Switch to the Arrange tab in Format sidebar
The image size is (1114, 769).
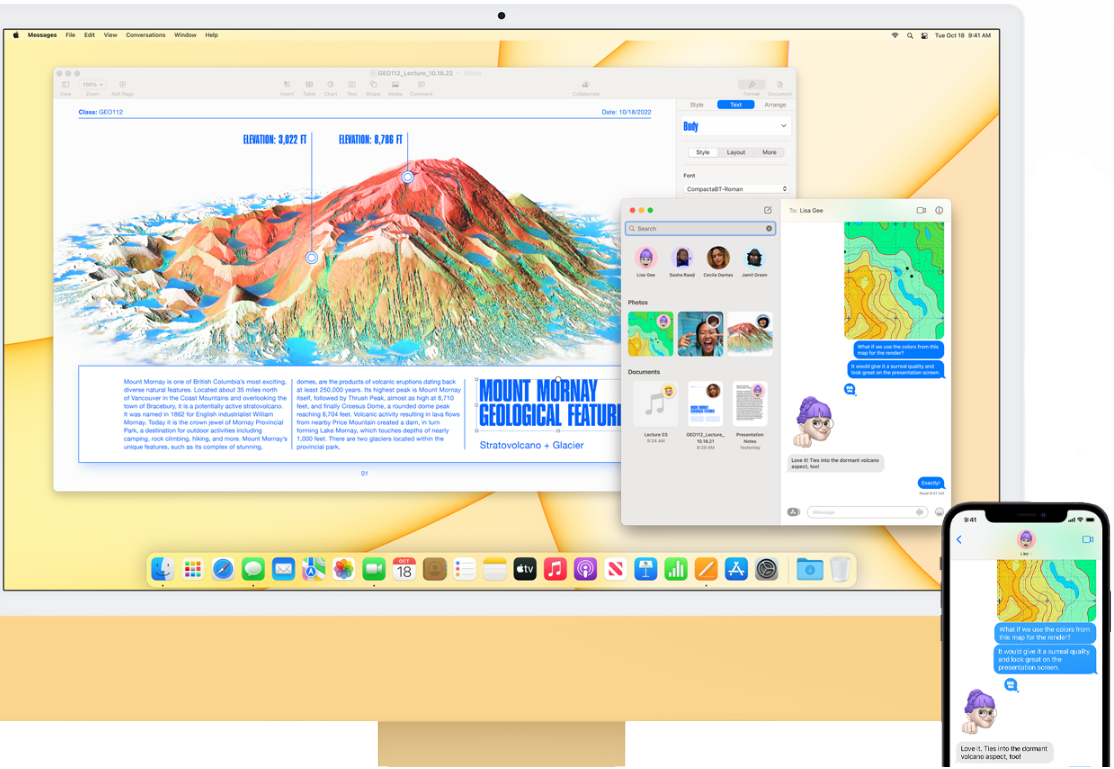tap(775, 104)
